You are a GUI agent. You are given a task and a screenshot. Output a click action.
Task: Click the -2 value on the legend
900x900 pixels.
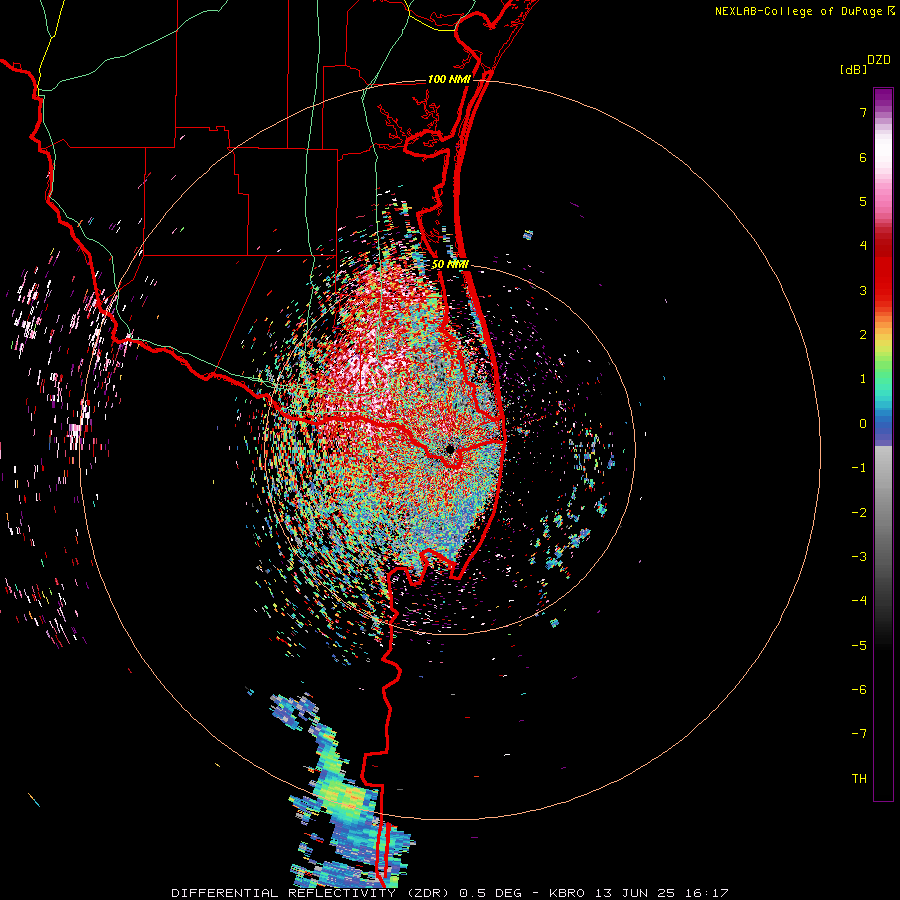(x=859, y=512)
